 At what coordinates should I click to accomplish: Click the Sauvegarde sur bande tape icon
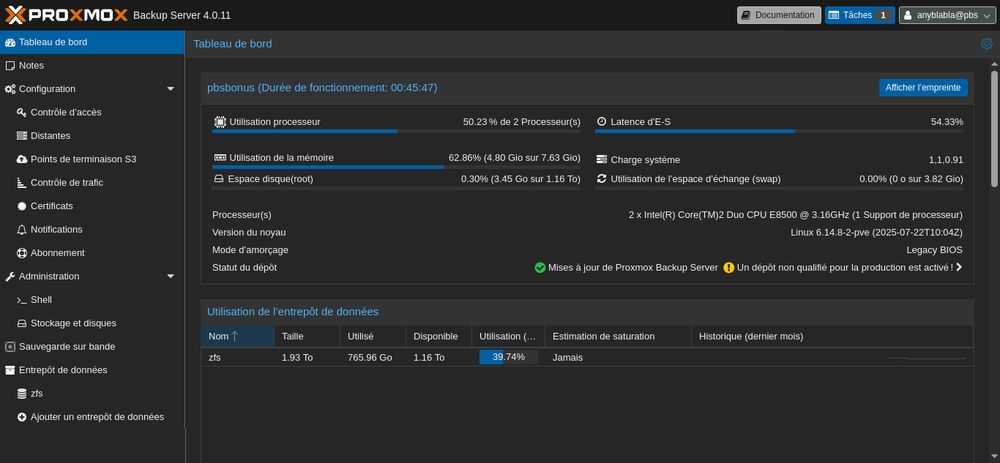coord(10,347)
